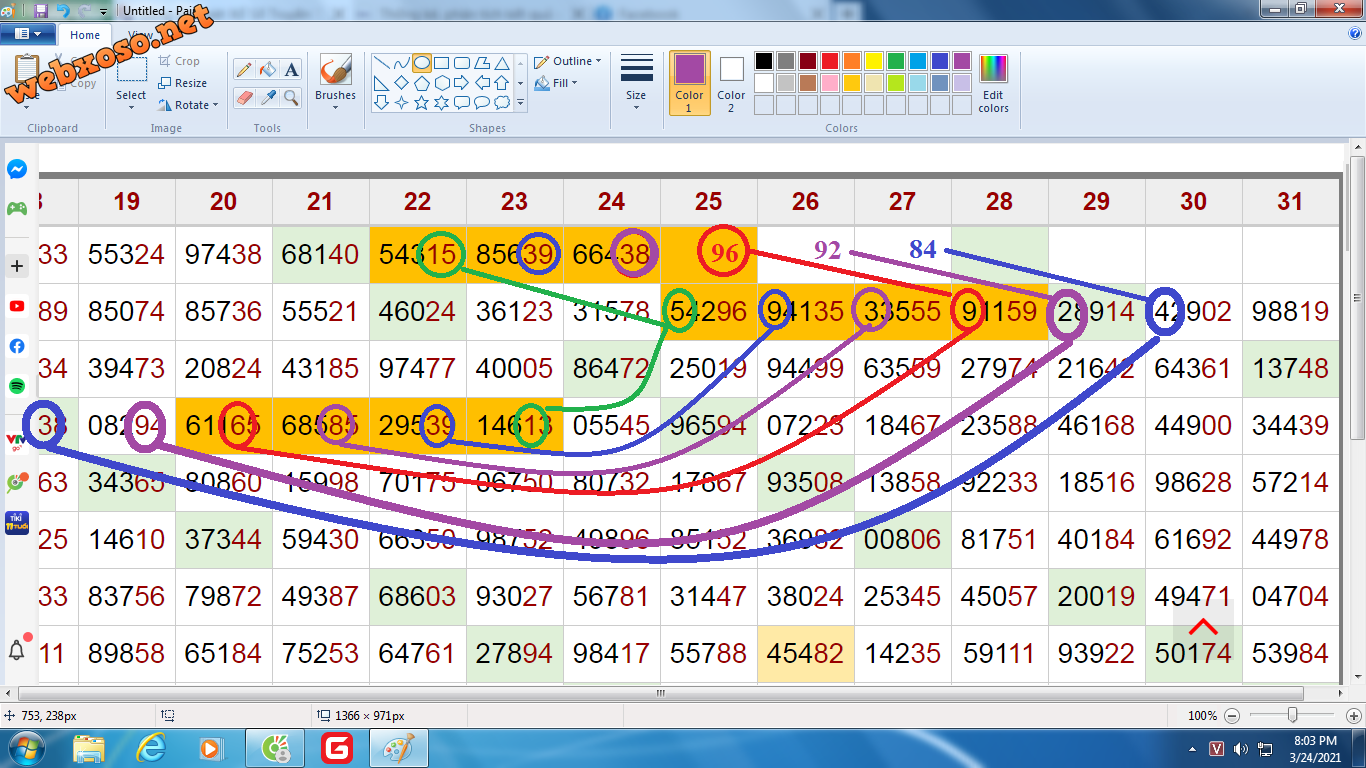Expand the Select dropdown arrow
The image size is (1366, 768).
(131, 107)
